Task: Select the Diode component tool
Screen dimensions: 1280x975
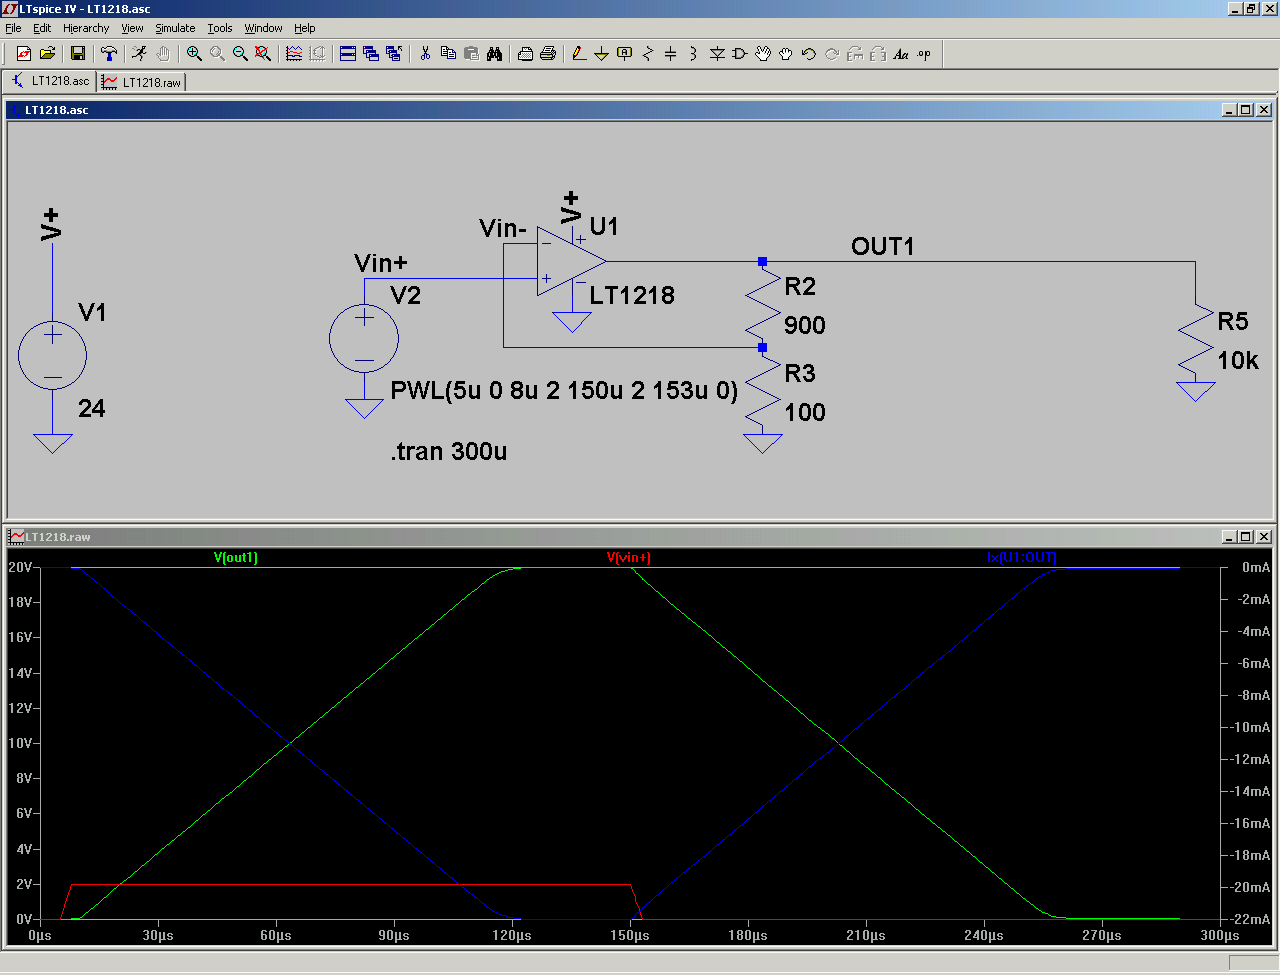Action: pyautogui.click(x=716, y=54)
